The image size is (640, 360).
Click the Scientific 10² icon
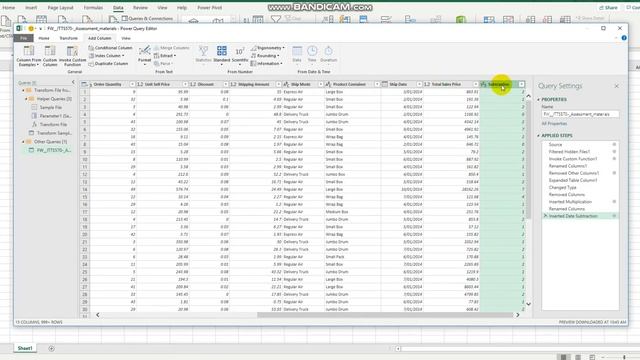pos(240,51)
